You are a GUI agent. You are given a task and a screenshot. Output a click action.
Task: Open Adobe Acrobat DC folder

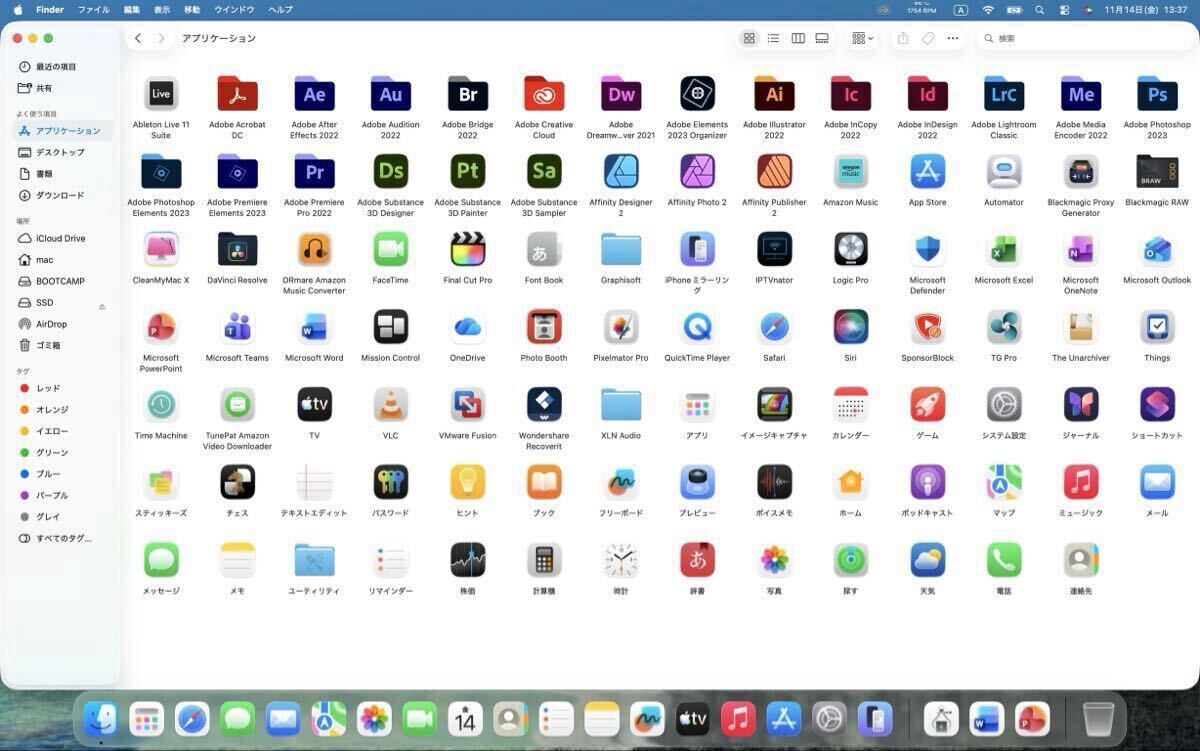(237, 94)
